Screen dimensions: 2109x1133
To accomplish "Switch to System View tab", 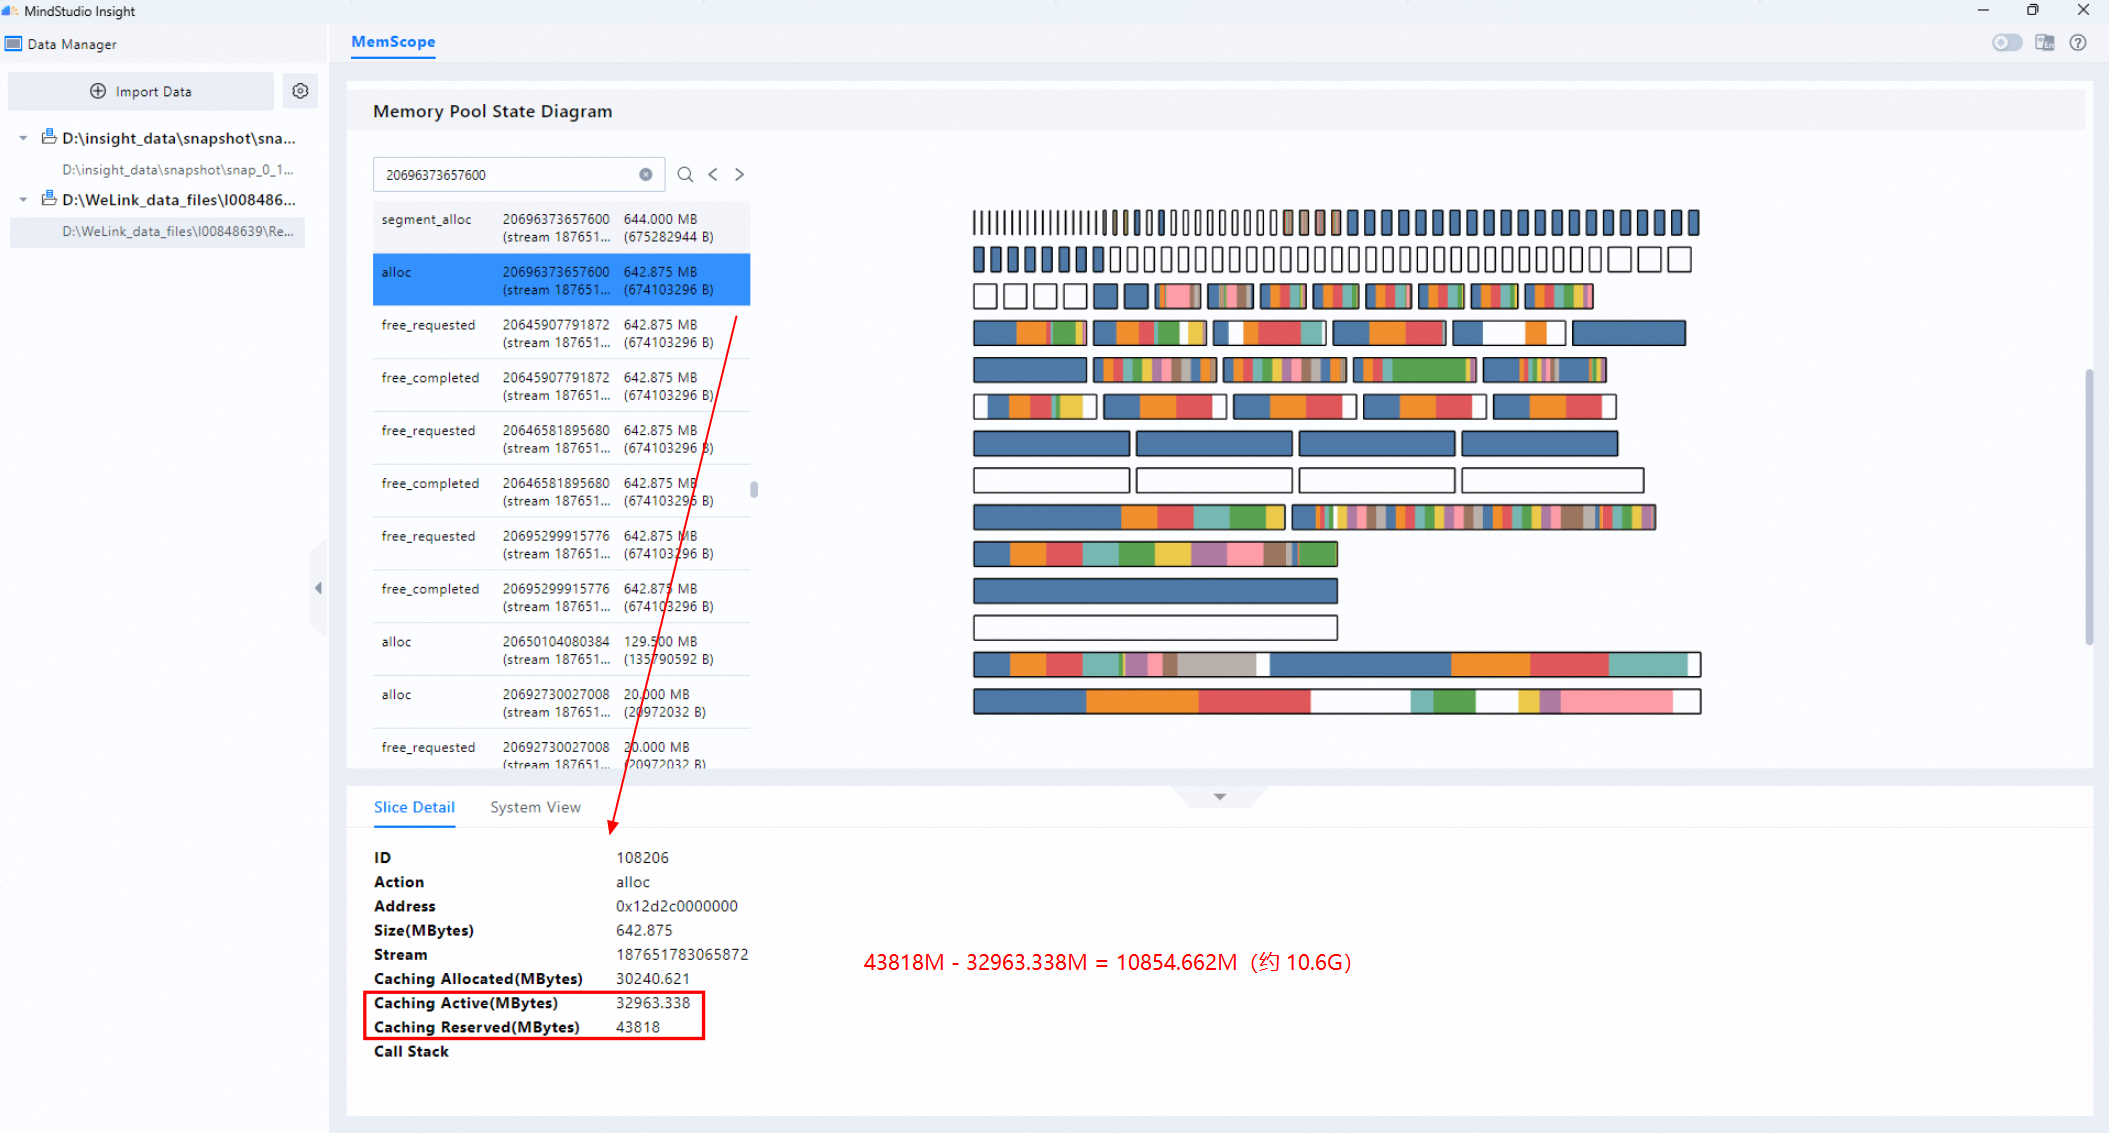I will (535, 807).
